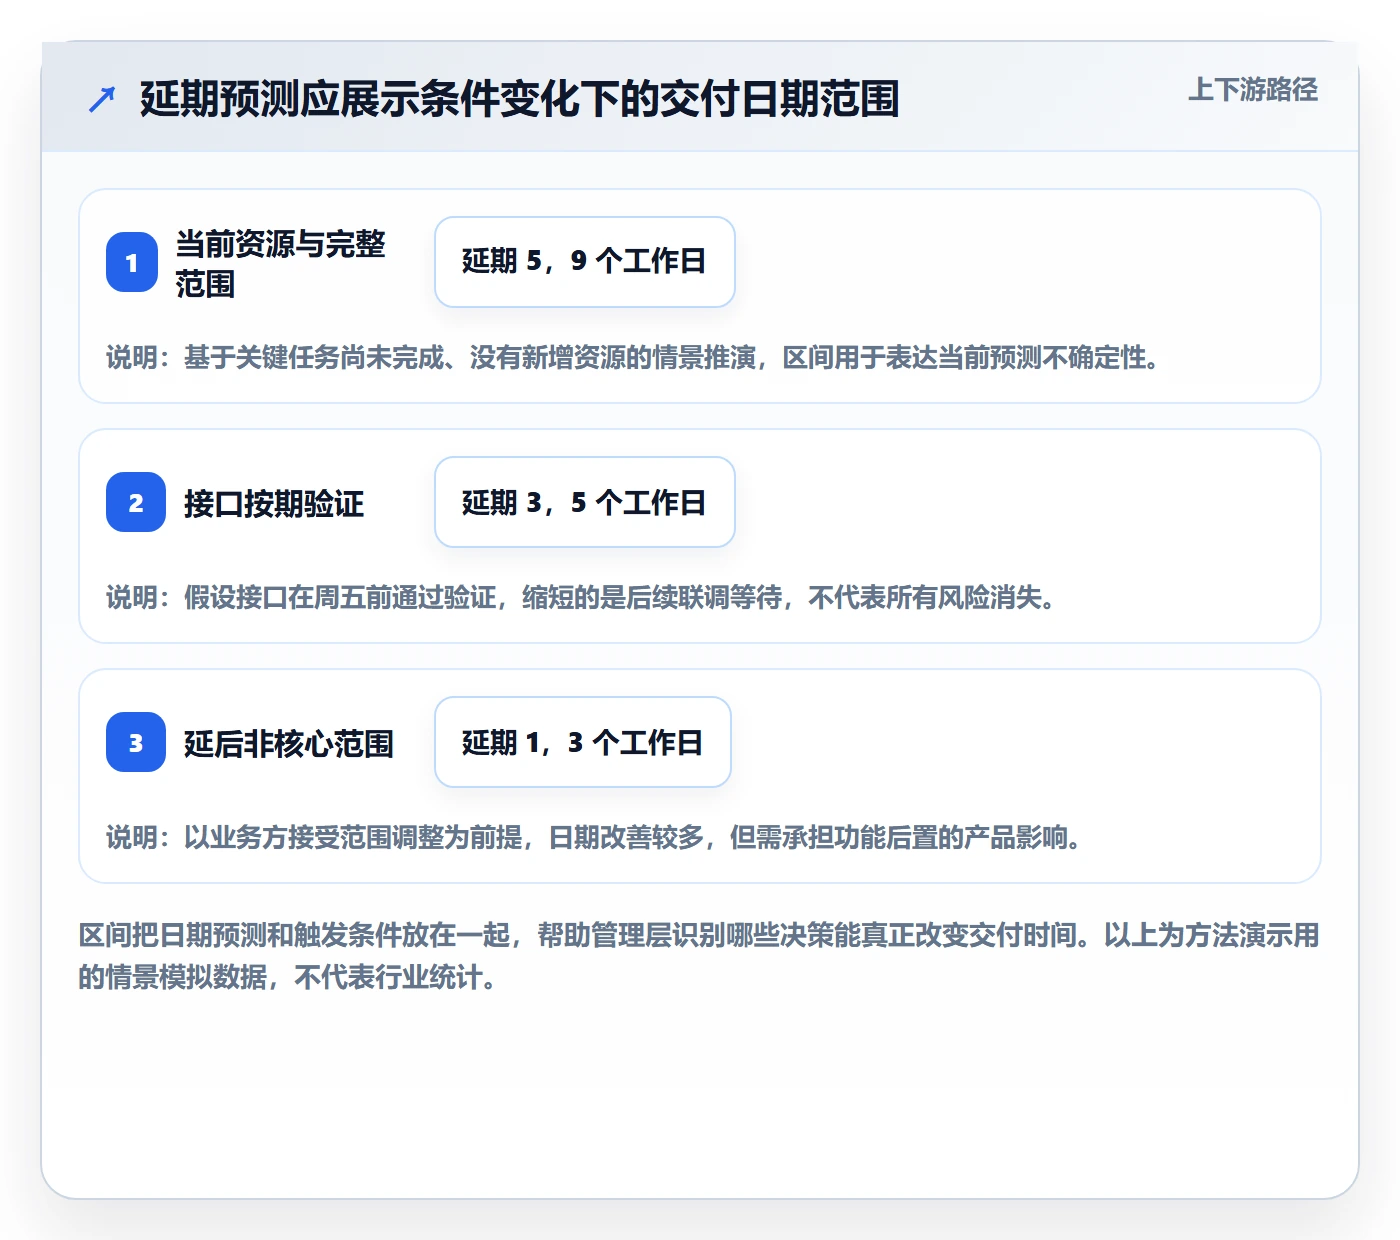Click the 当前资源与完整范围 heading
Screen dimensions: 1400x1240
[281, 263]
